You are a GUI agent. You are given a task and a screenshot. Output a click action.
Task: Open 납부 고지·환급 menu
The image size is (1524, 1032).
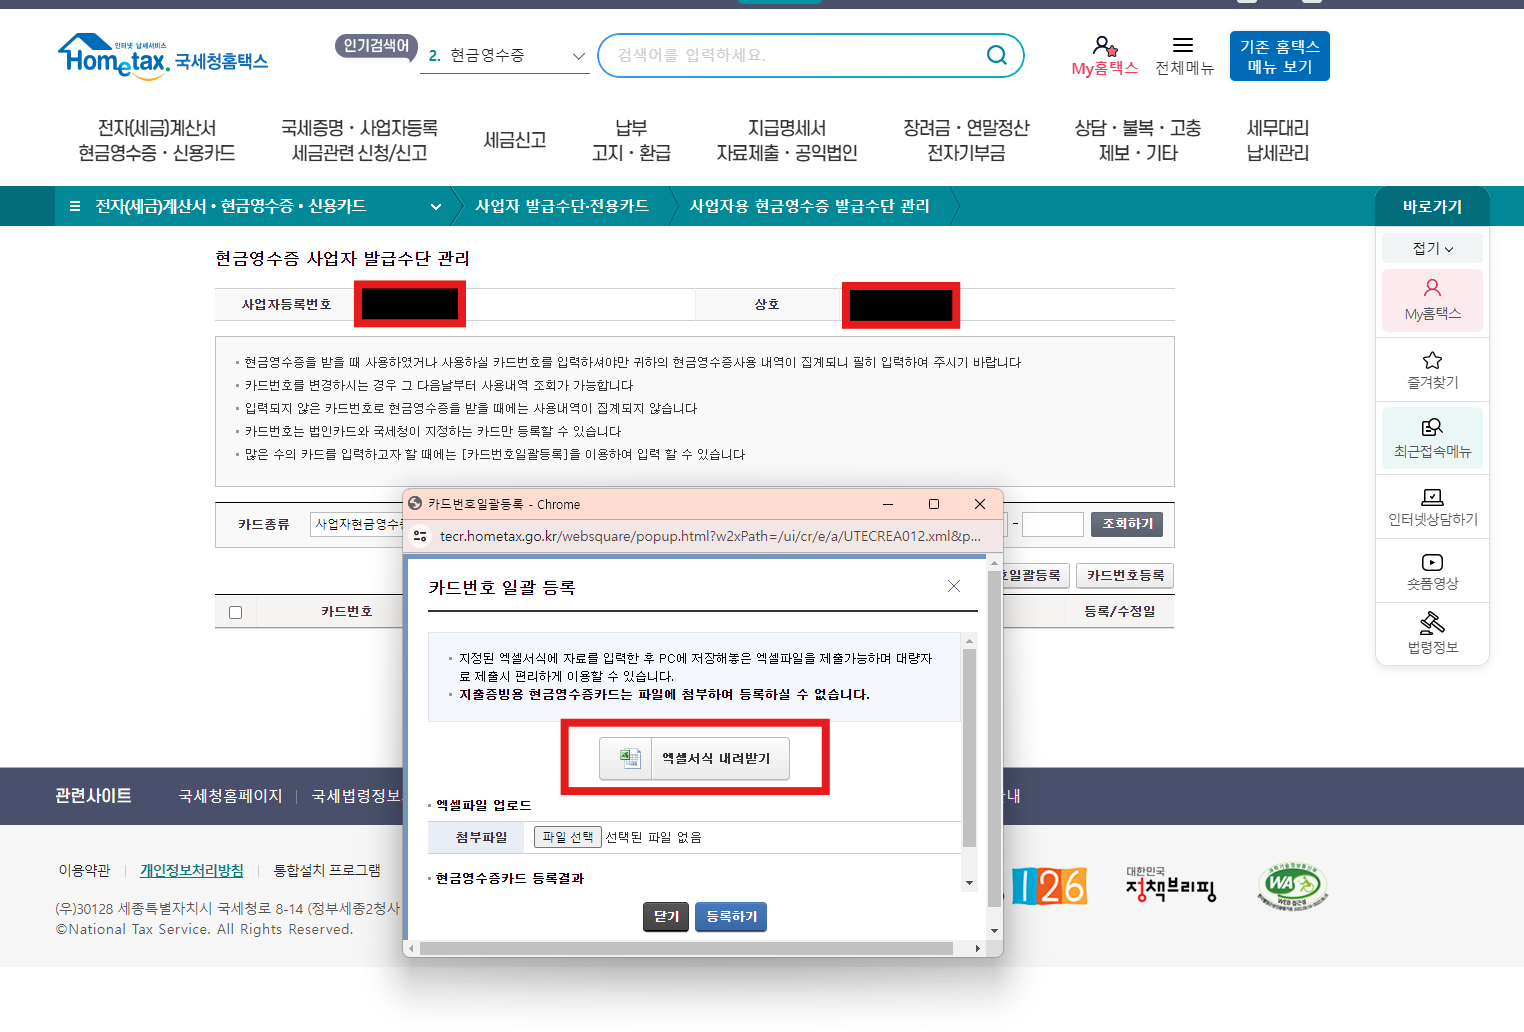pos(631,140)
